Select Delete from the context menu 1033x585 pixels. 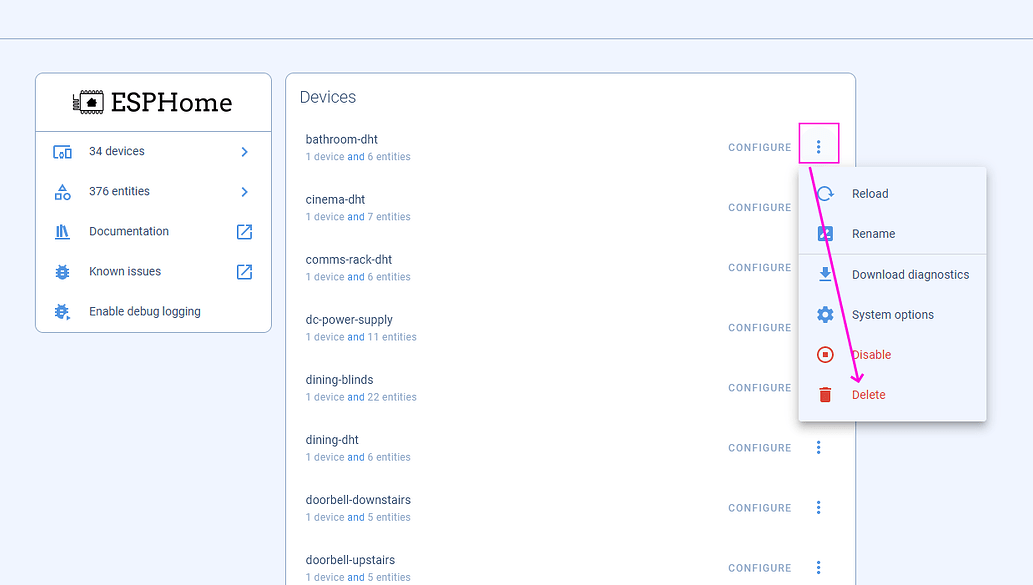[868, 394]
